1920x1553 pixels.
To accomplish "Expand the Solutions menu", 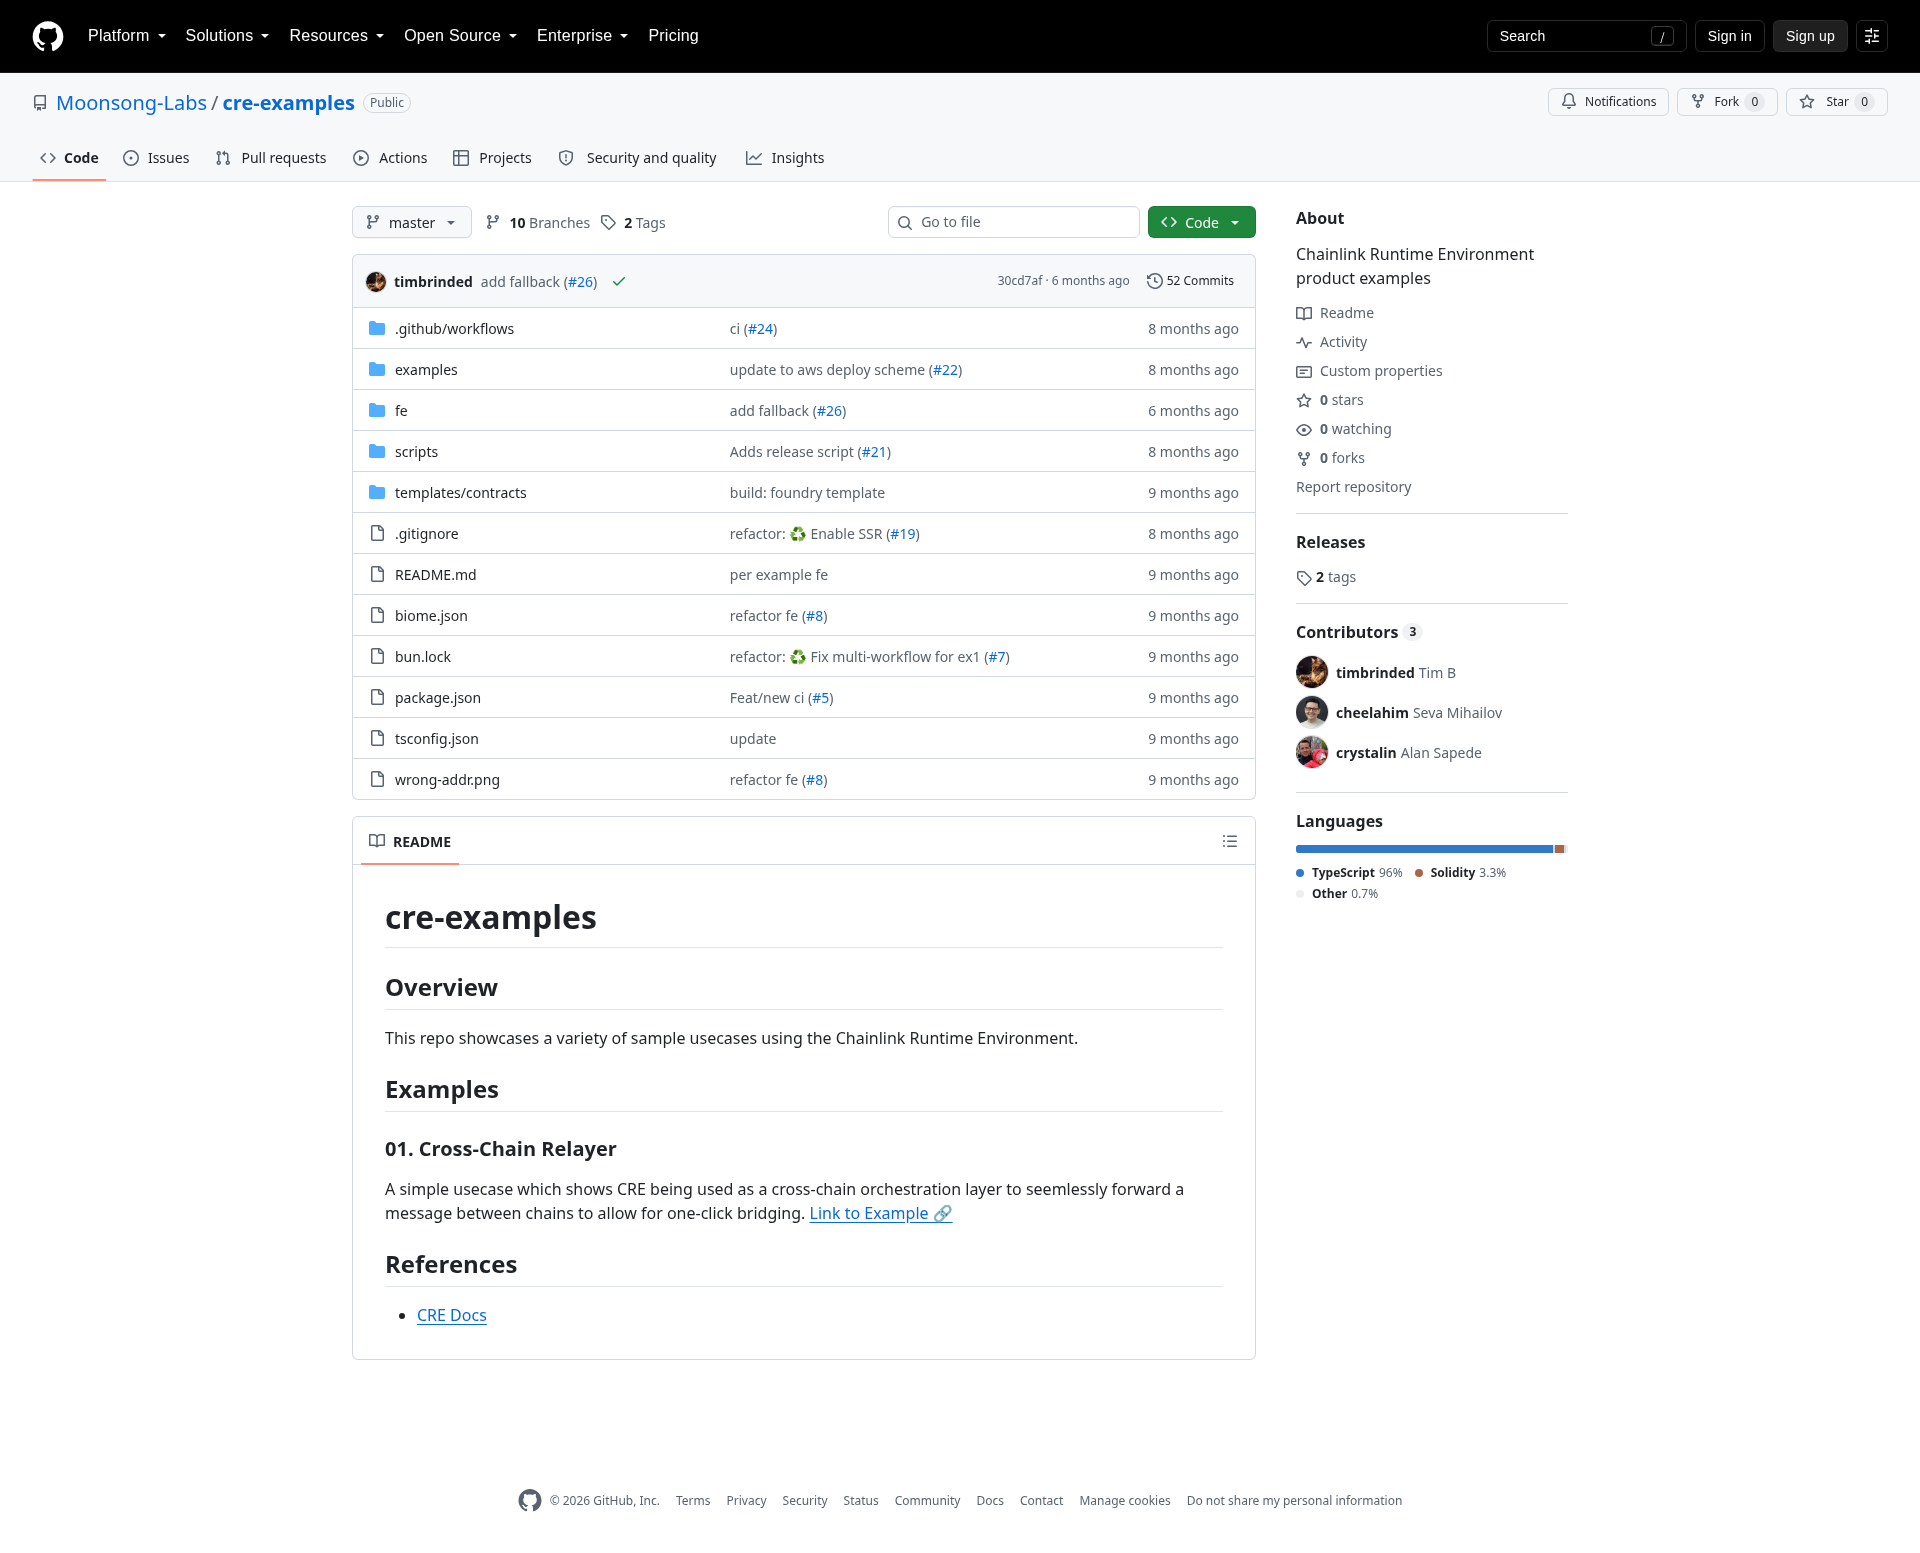I will pyautogui.click(x=227, y=36).
